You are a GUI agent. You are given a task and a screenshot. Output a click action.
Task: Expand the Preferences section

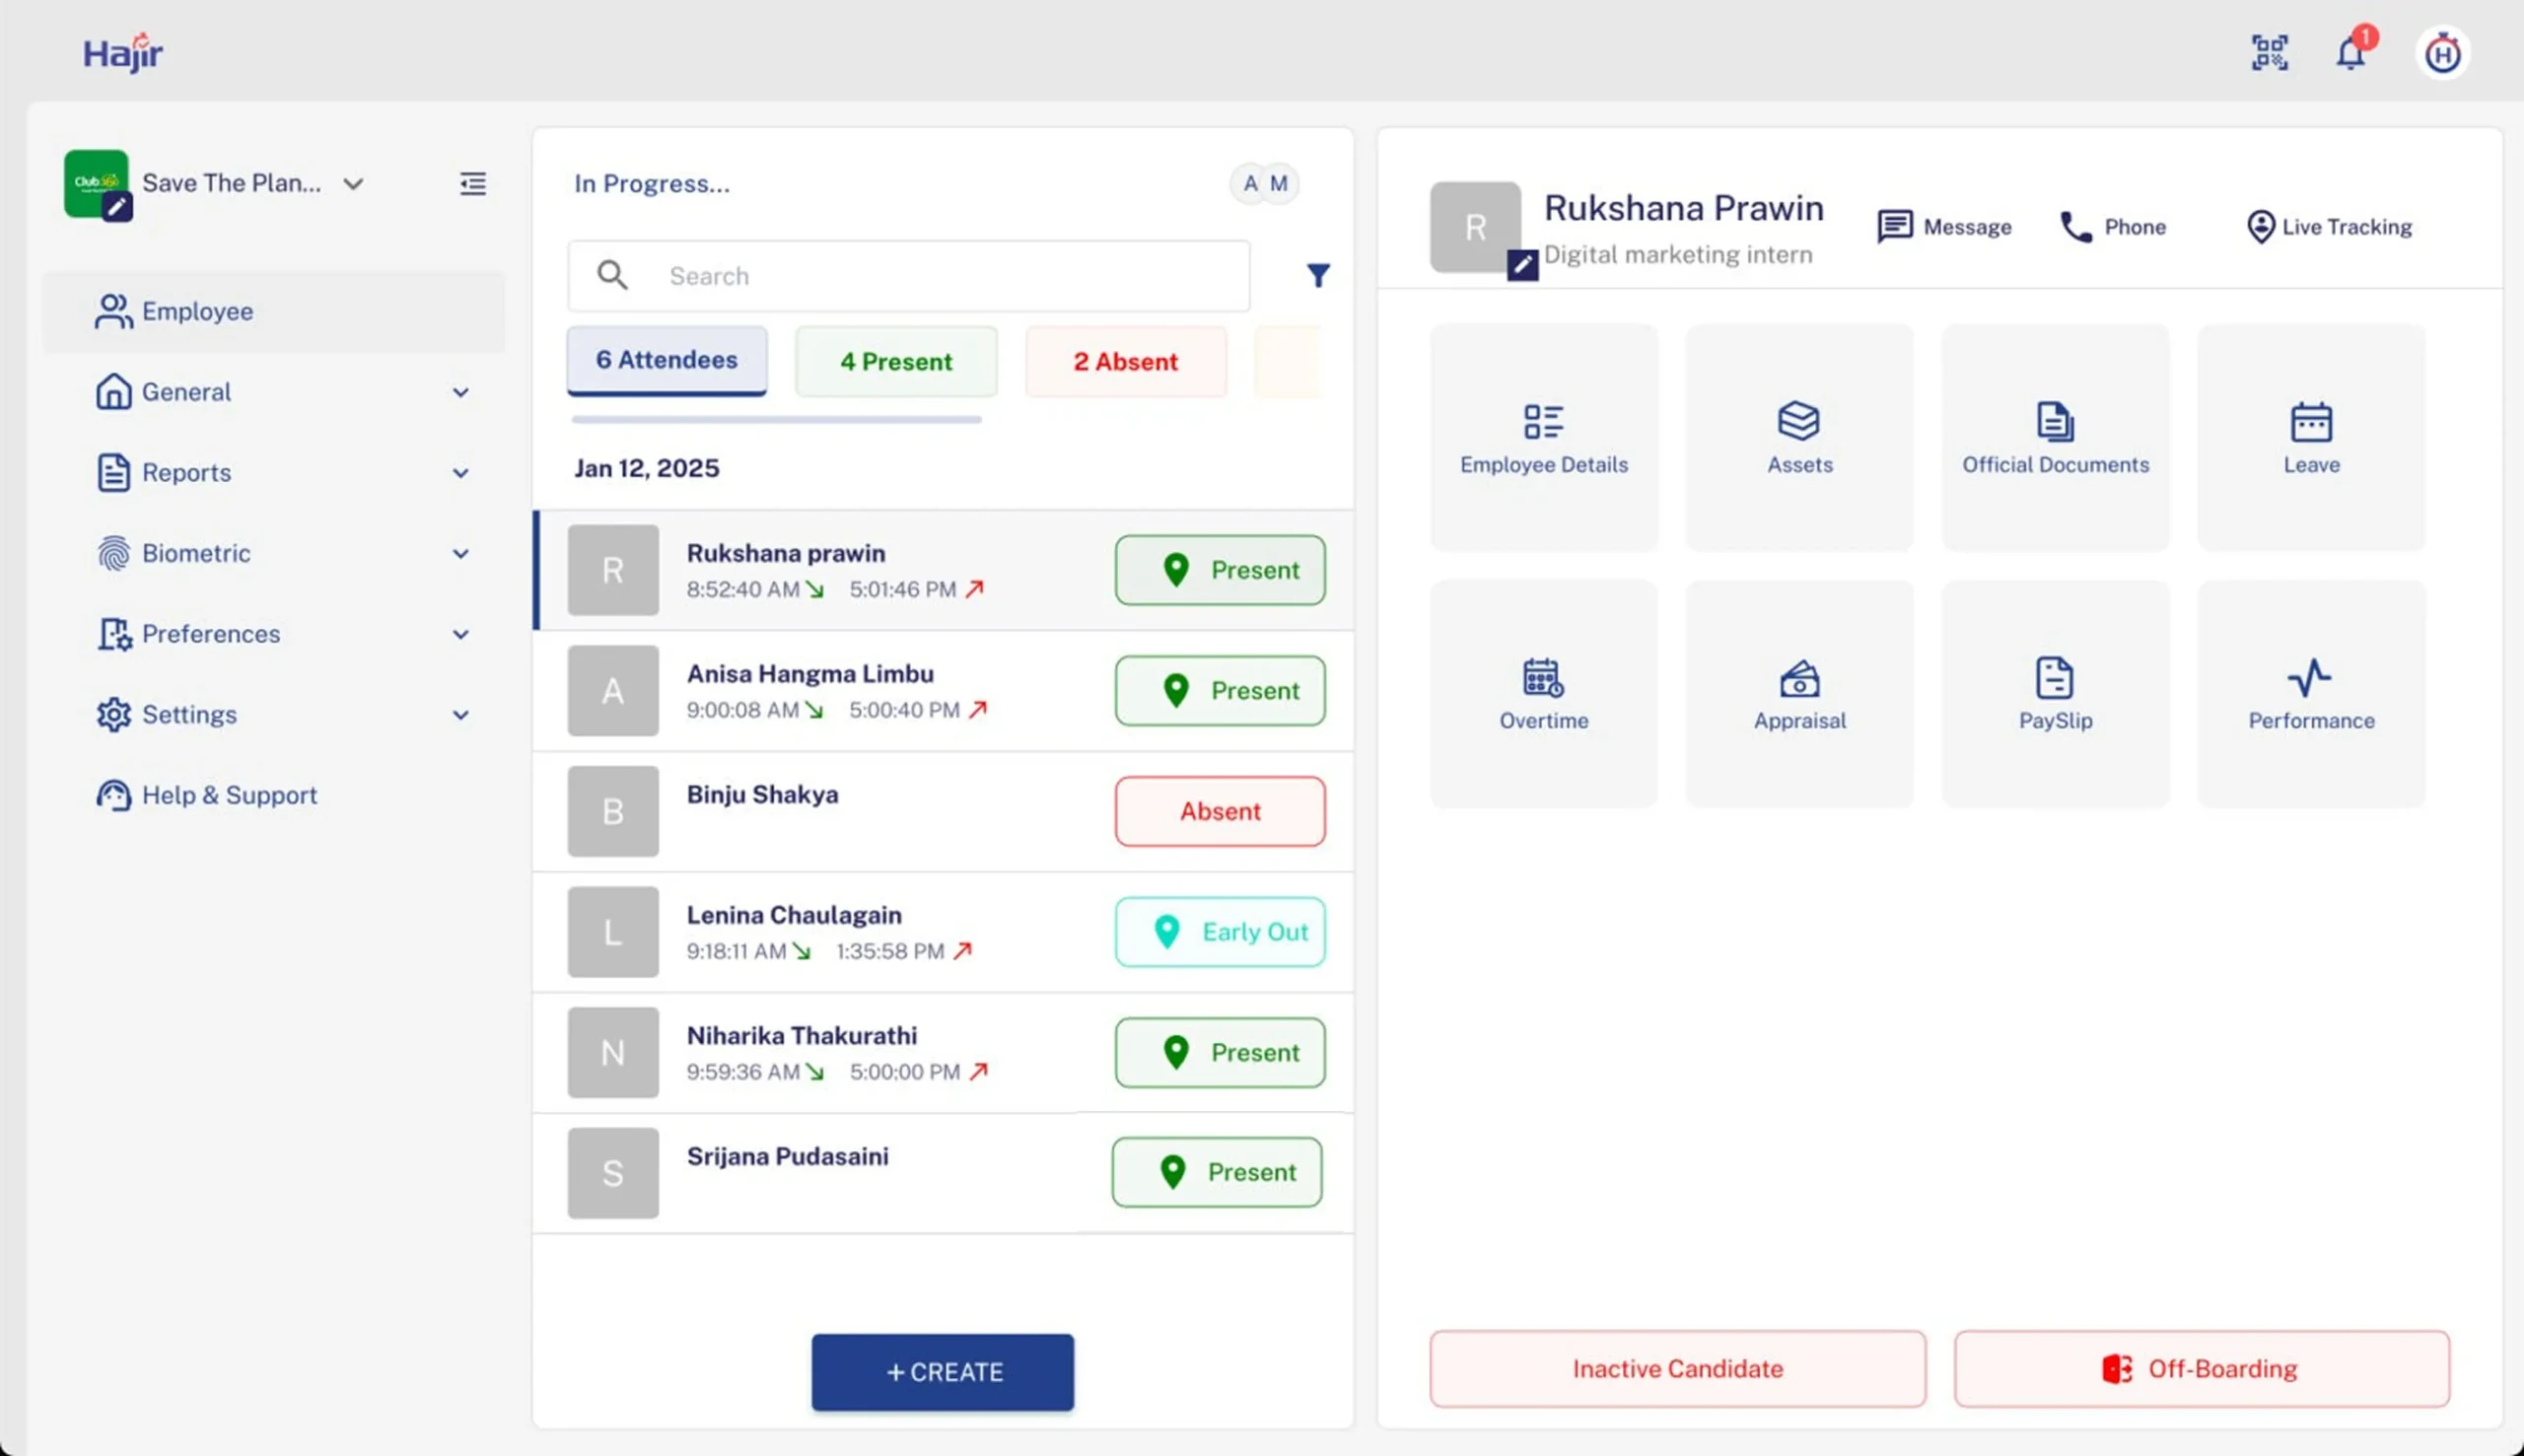click(x=210, y=633)
